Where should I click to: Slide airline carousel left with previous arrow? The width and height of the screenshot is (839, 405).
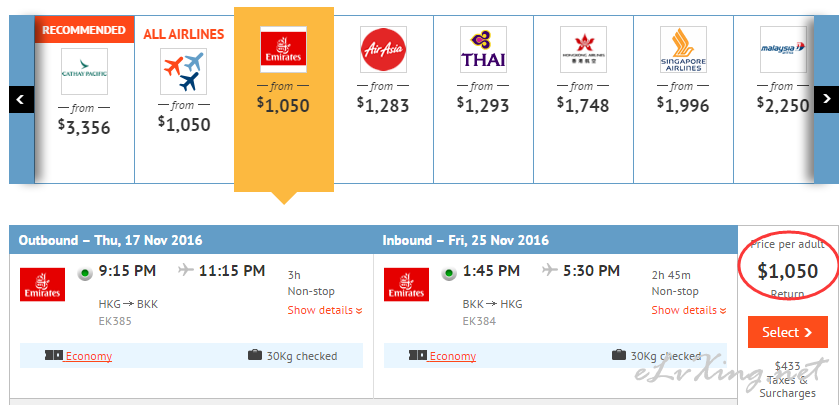tap(21, 100)
